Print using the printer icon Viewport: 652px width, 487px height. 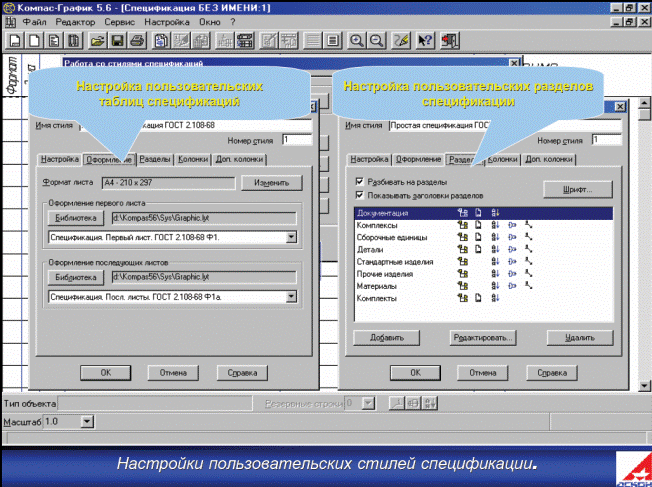(x=137, y=41)
